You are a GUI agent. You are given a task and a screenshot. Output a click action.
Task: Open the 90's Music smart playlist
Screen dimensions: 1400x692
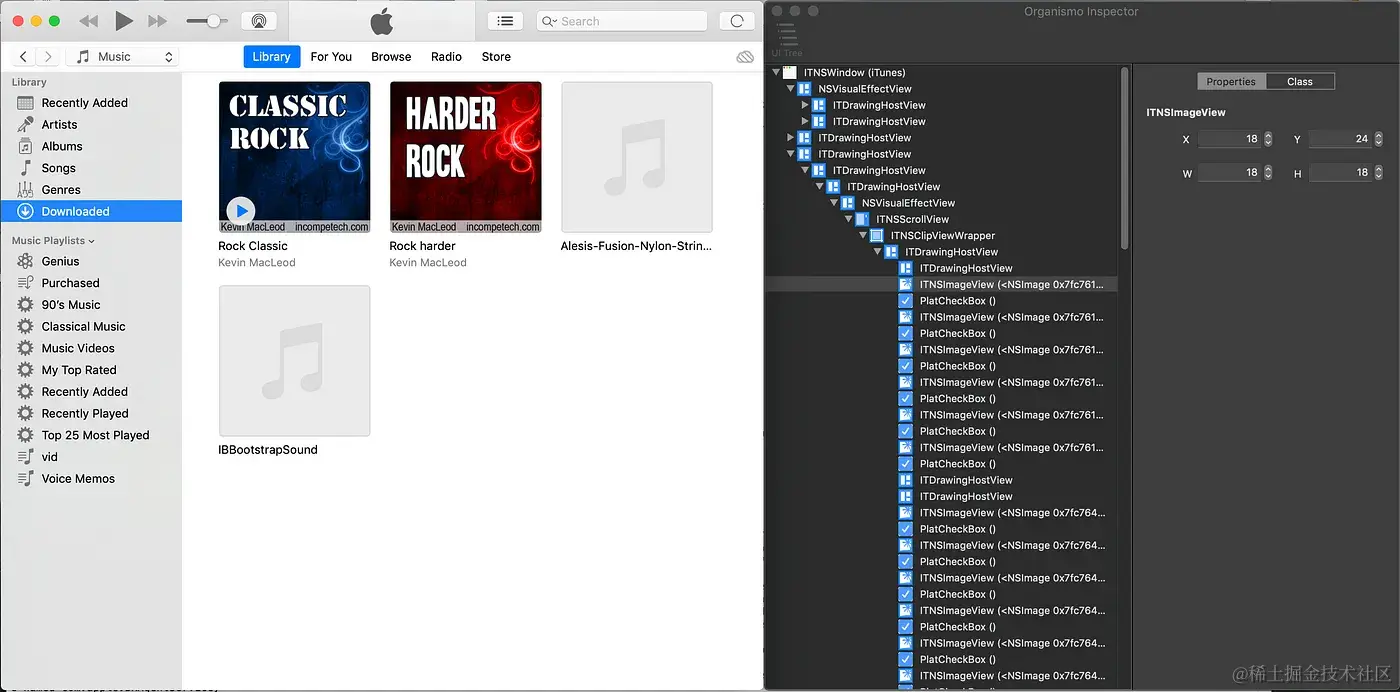click(91, 305)
